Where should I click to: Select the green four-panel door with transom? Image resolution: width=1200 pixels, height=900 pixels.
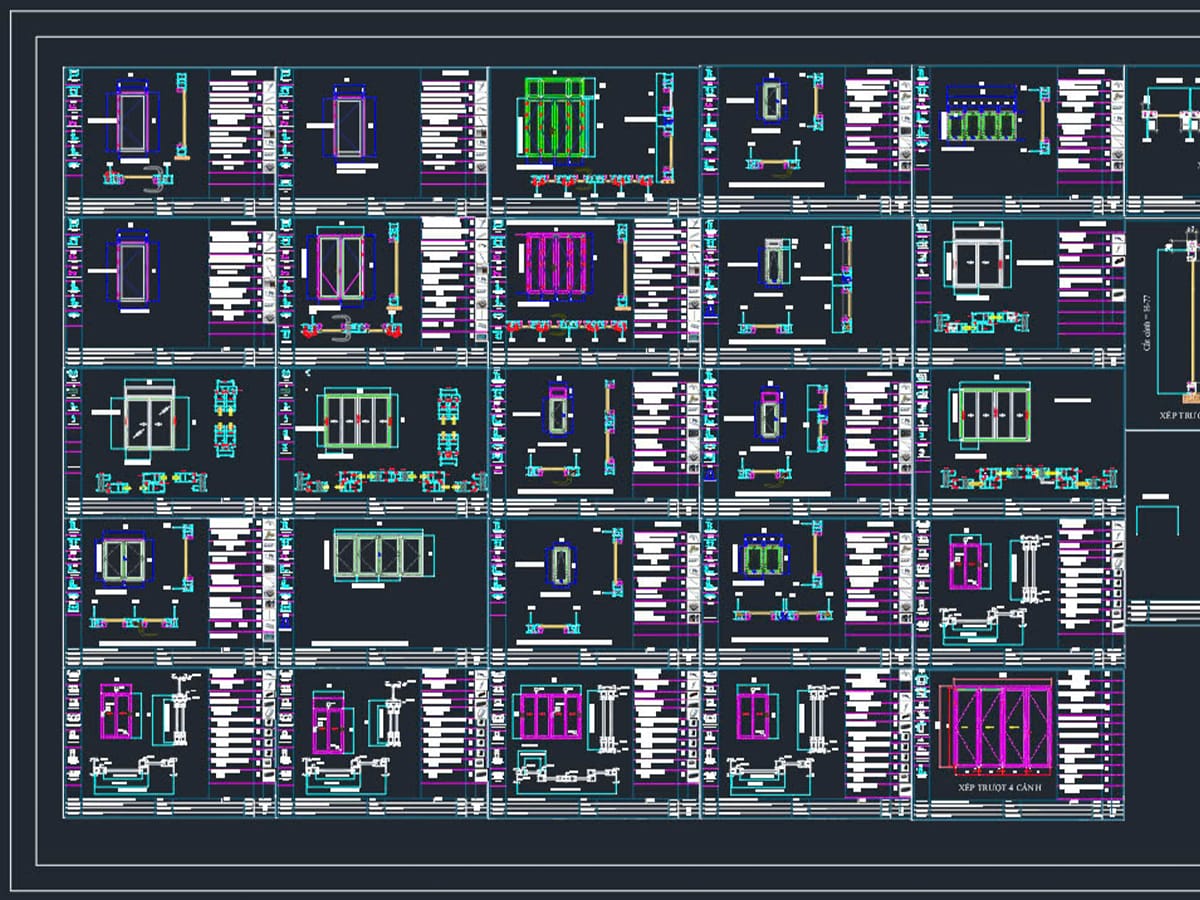point(555,117)
